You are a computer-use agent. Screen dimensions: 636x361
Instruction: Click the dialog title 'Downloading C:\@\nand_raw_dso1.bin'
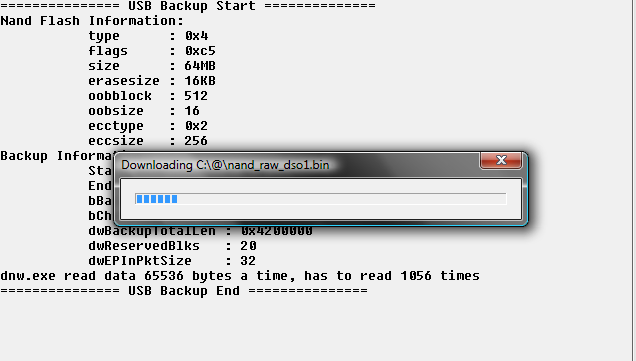pos(225,165)
